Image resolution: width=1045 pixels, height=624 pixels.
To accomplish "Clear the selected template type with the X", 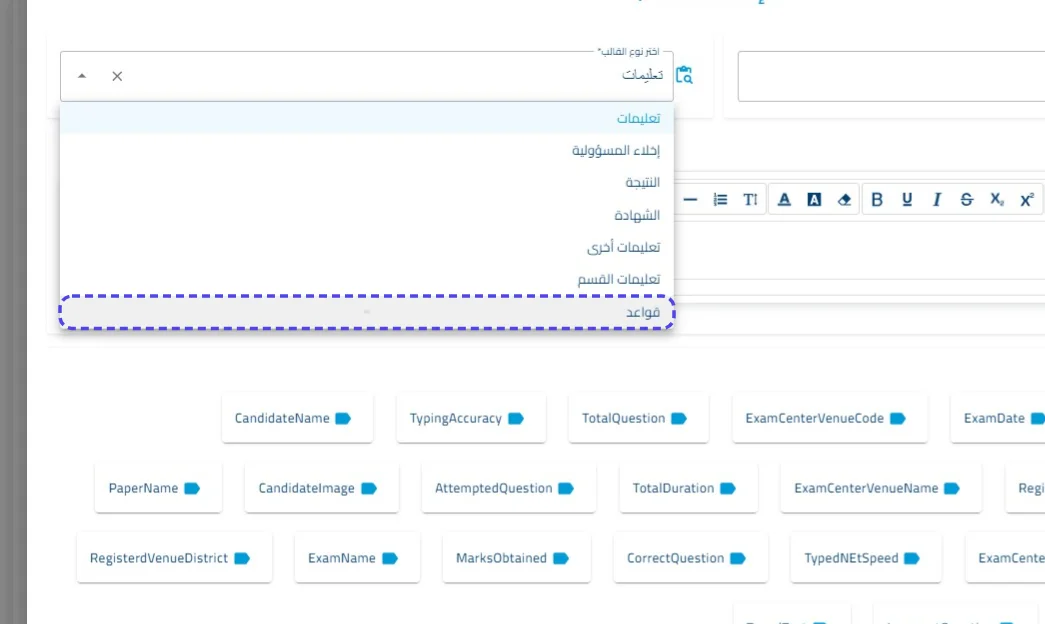I will 117,76.
